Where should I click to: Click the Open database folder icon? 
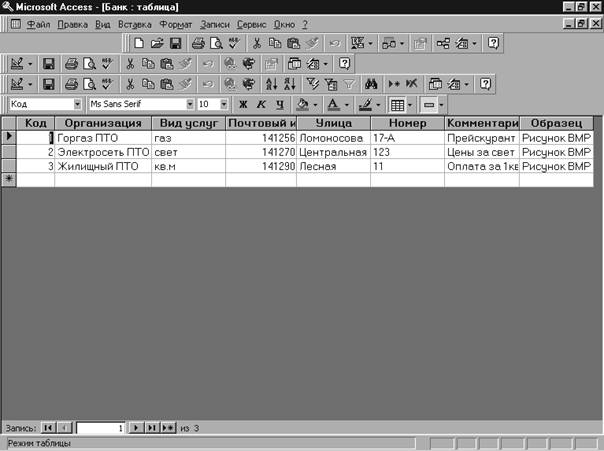pos(157,43)
